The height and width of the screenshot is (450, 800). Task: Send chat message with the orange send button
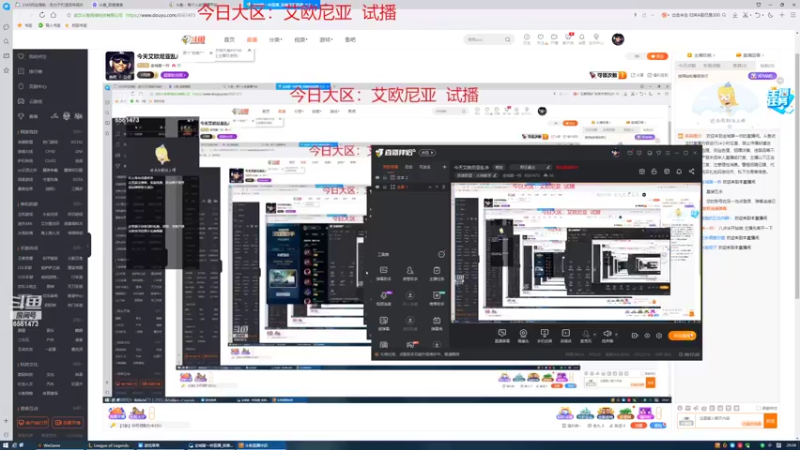(x=770, y=421)
